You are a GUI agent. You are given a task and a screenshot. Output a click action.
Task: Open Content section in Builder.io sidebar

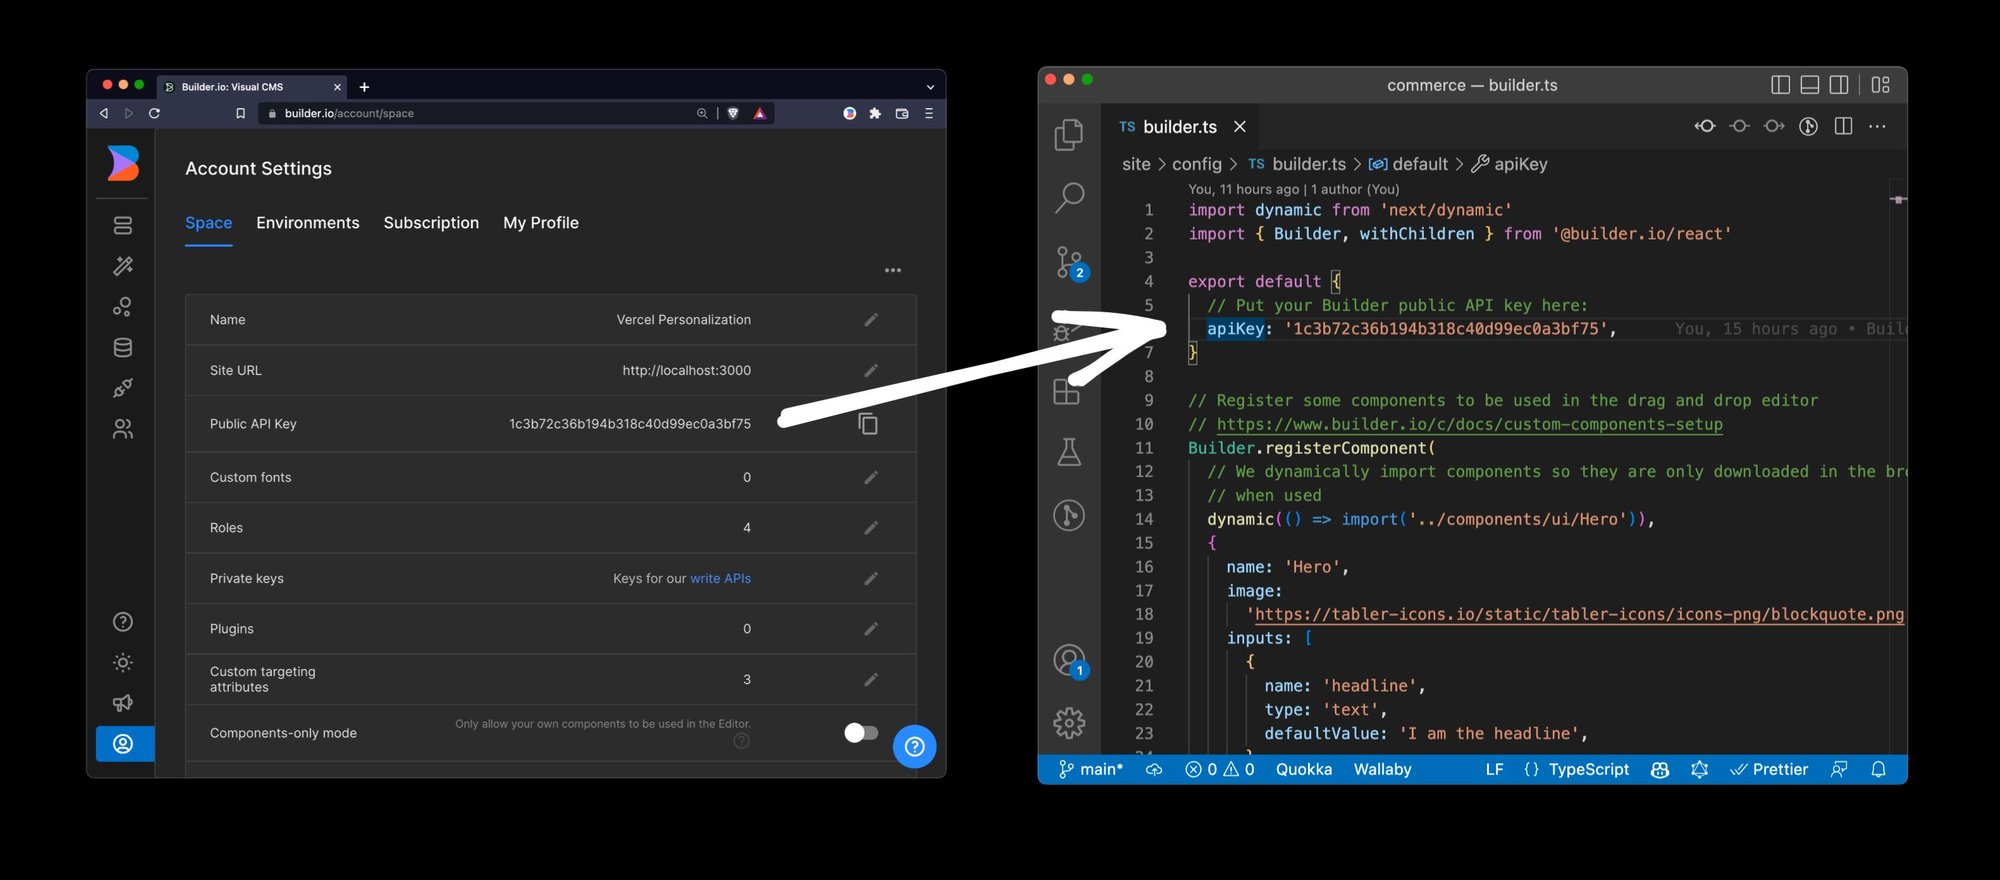coord(123,226)
